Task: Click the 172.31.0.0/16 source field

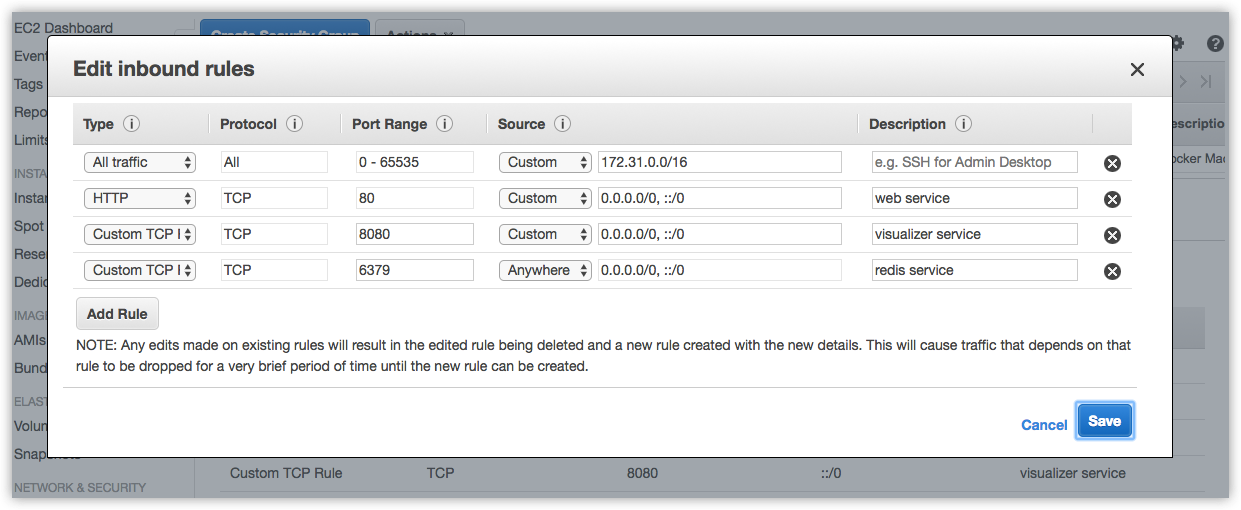Action: 719,162
